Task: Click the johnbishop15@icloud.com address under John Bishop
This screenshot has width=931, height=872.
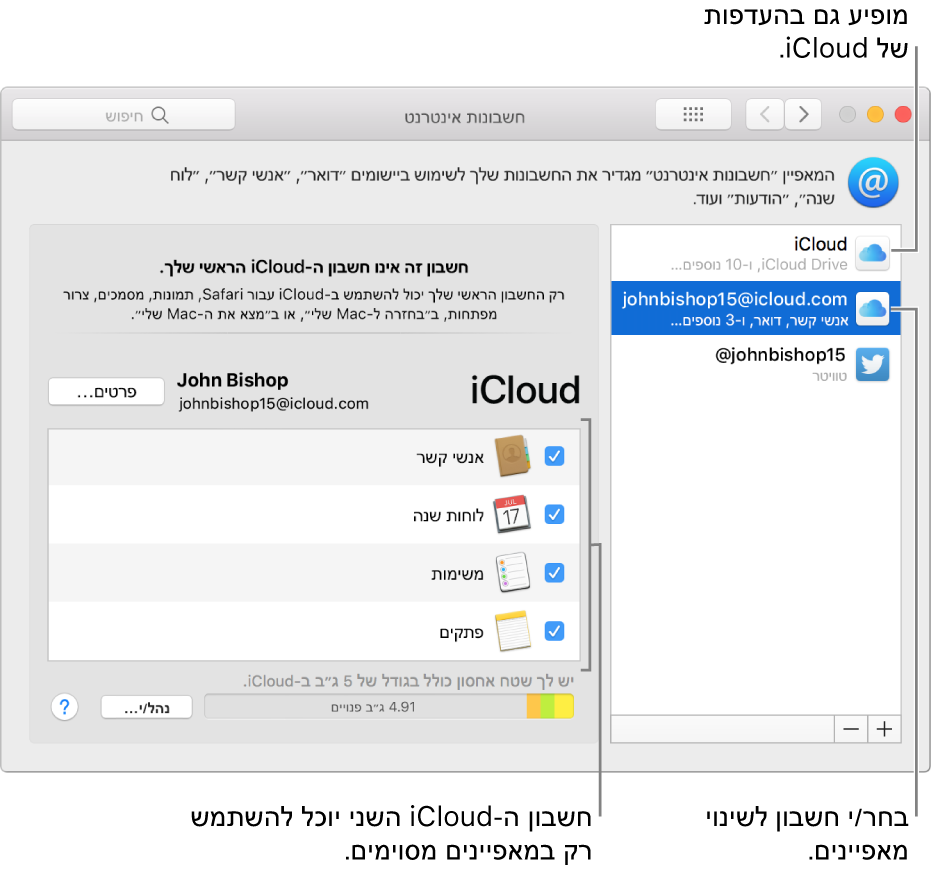Action: tap(274, 404)
